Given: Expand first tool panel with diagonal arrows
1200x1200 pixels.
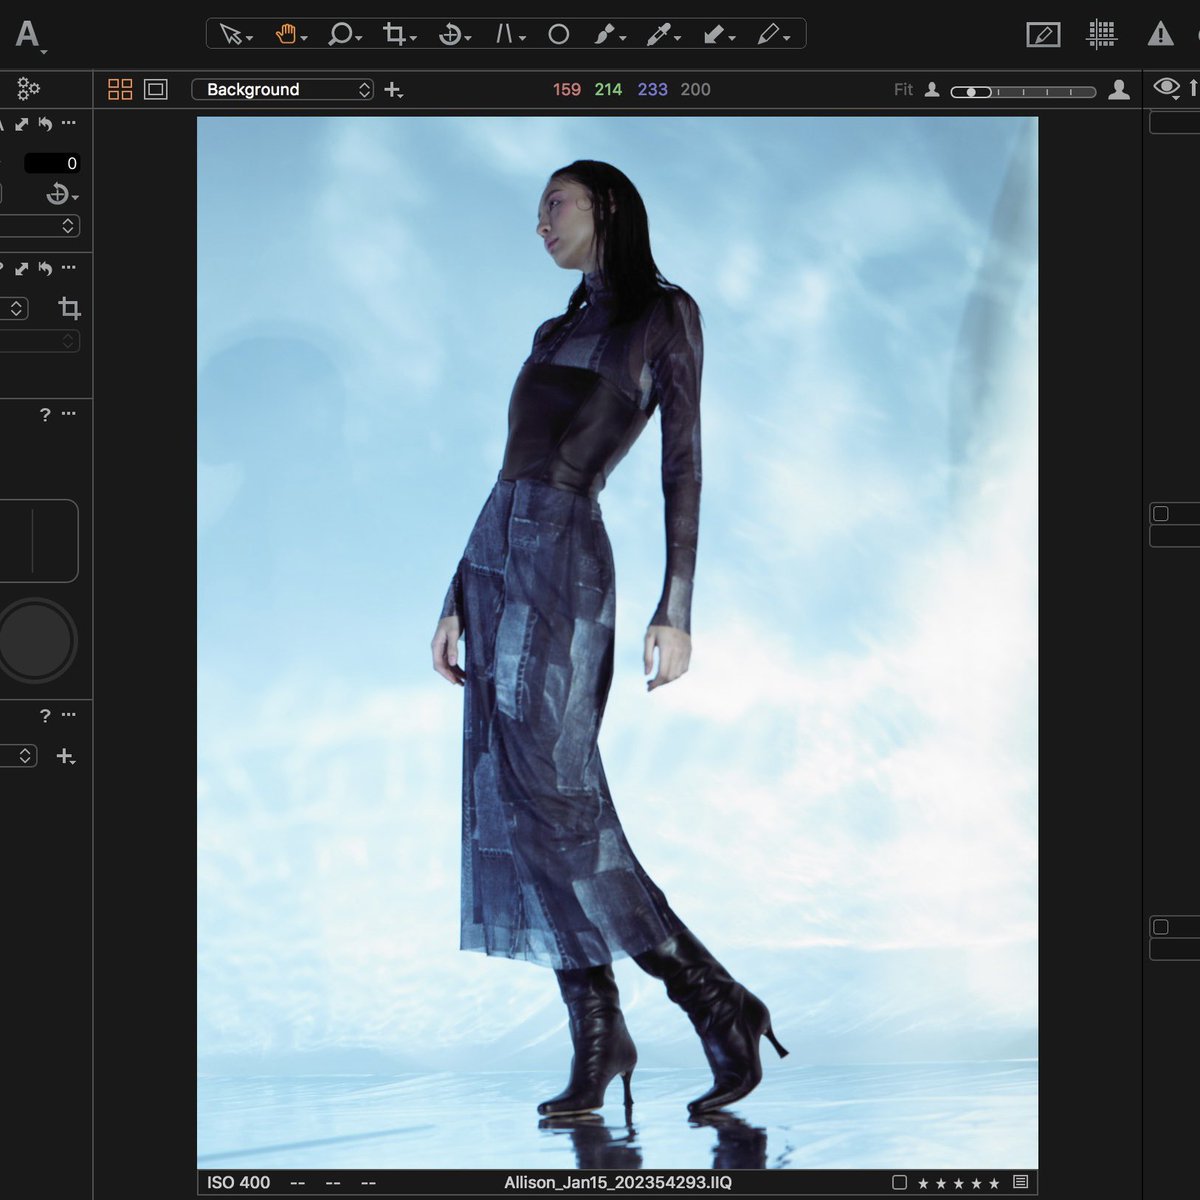Looking at the screenshot, I should point(22,124).
